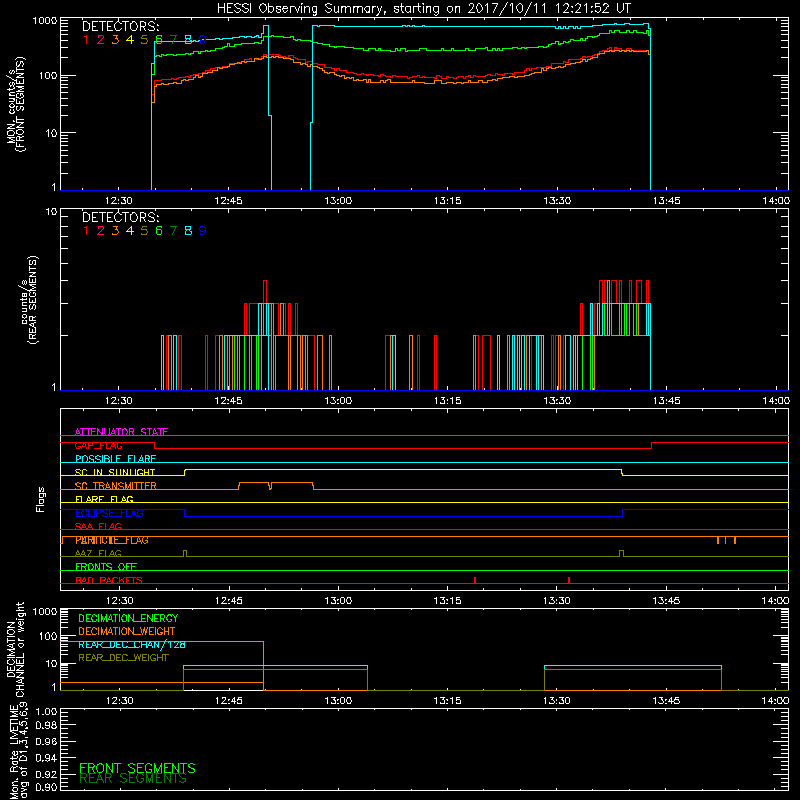The image size is (800, 800).
Task: Click 13:00 tick label under Flags panel
Action: click(x=338, y=601)
